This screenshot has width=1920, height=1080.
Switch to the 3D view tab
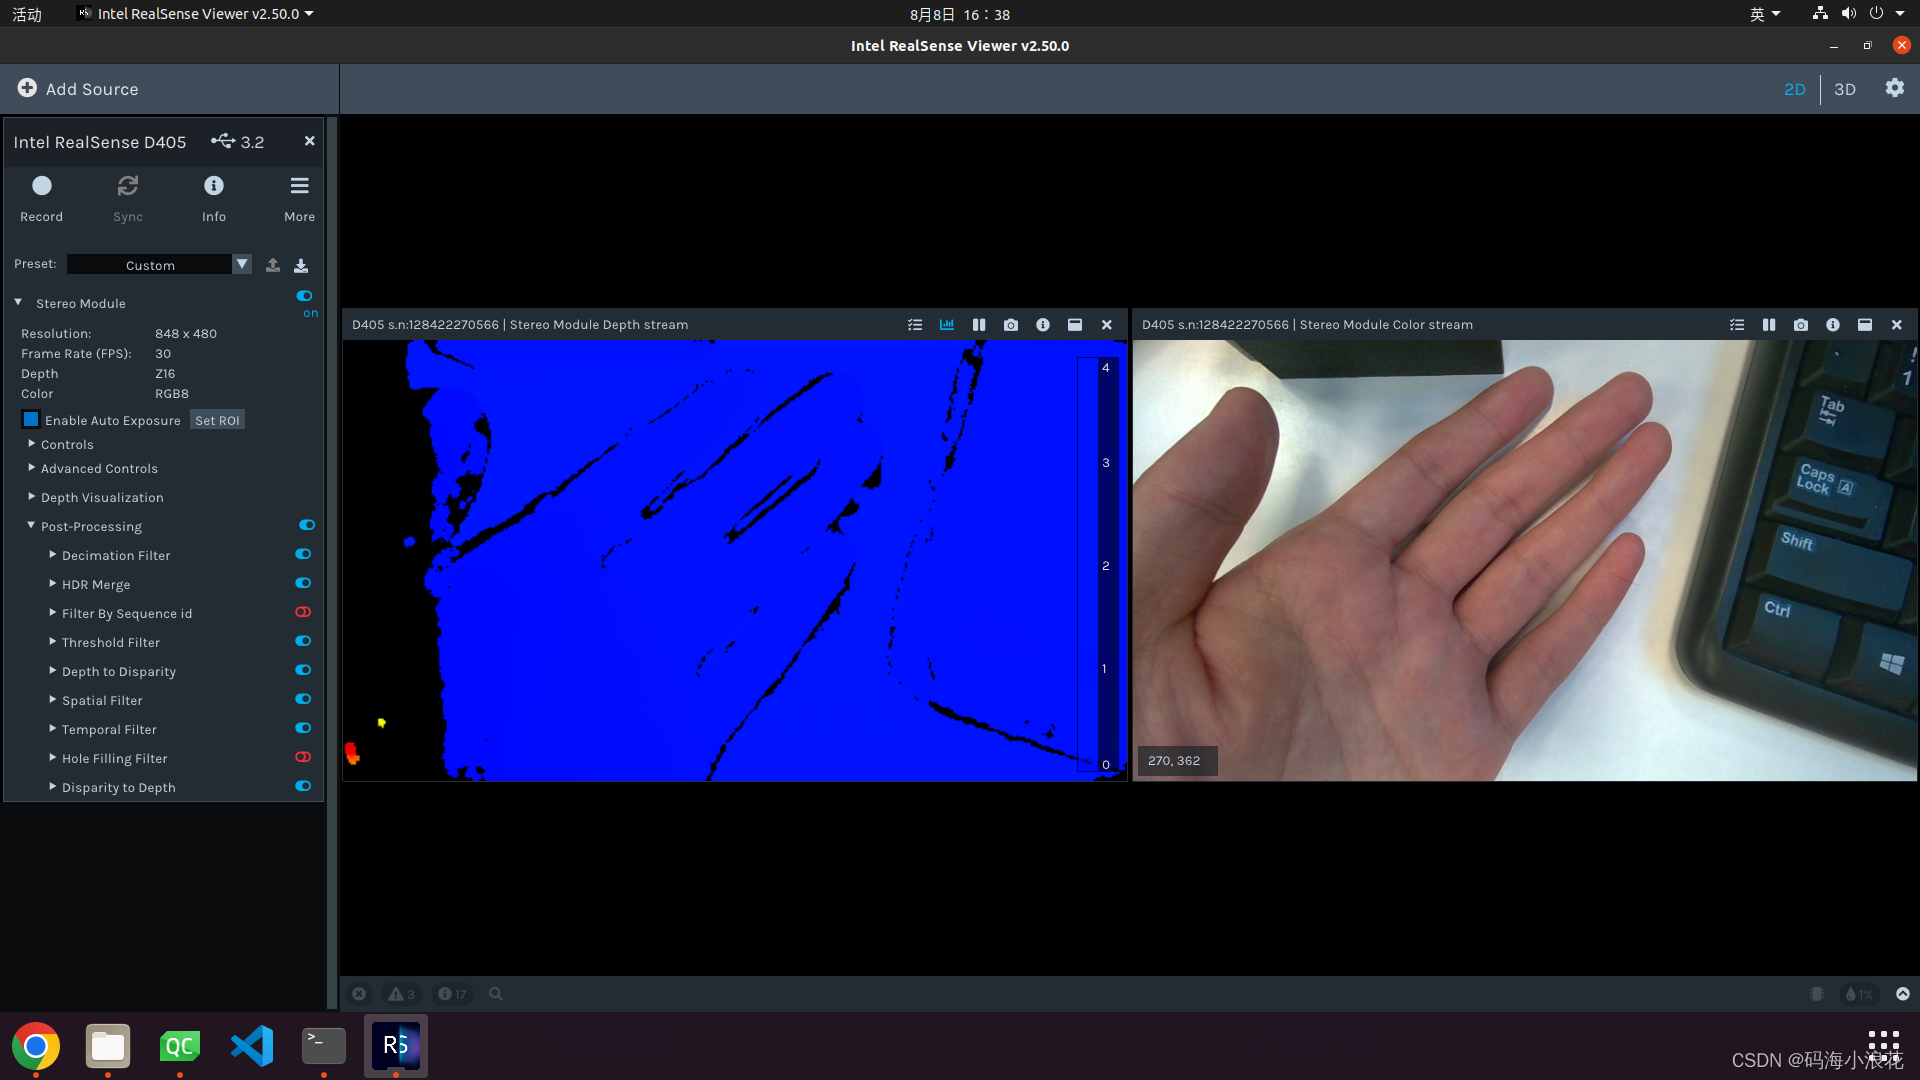pos(1844,89)
